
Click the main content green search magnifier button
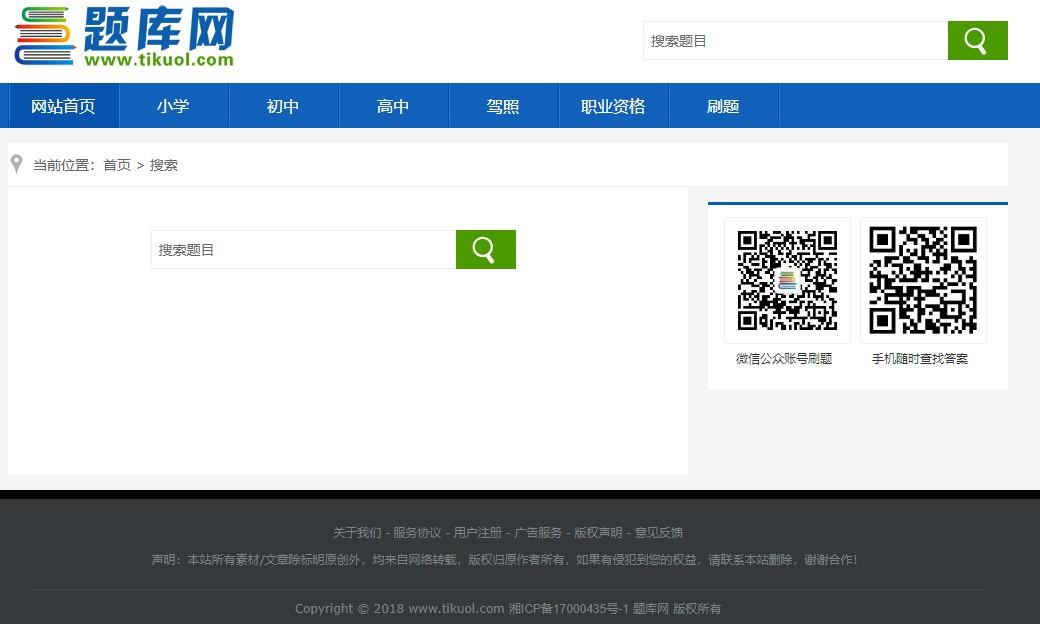click(x=485, y=250)
